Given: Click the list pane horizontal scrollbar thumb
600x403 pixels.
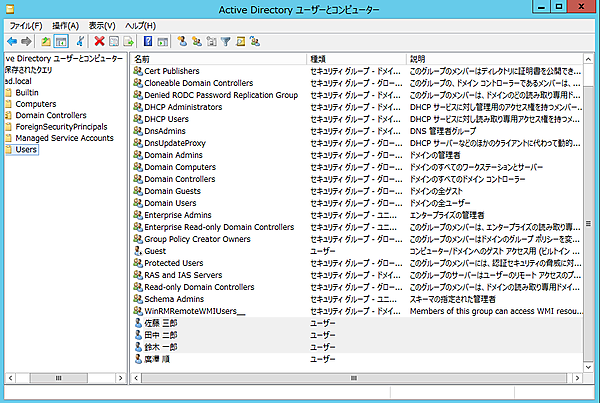Looking at the screenshot, I should click(x=354, y=378).
